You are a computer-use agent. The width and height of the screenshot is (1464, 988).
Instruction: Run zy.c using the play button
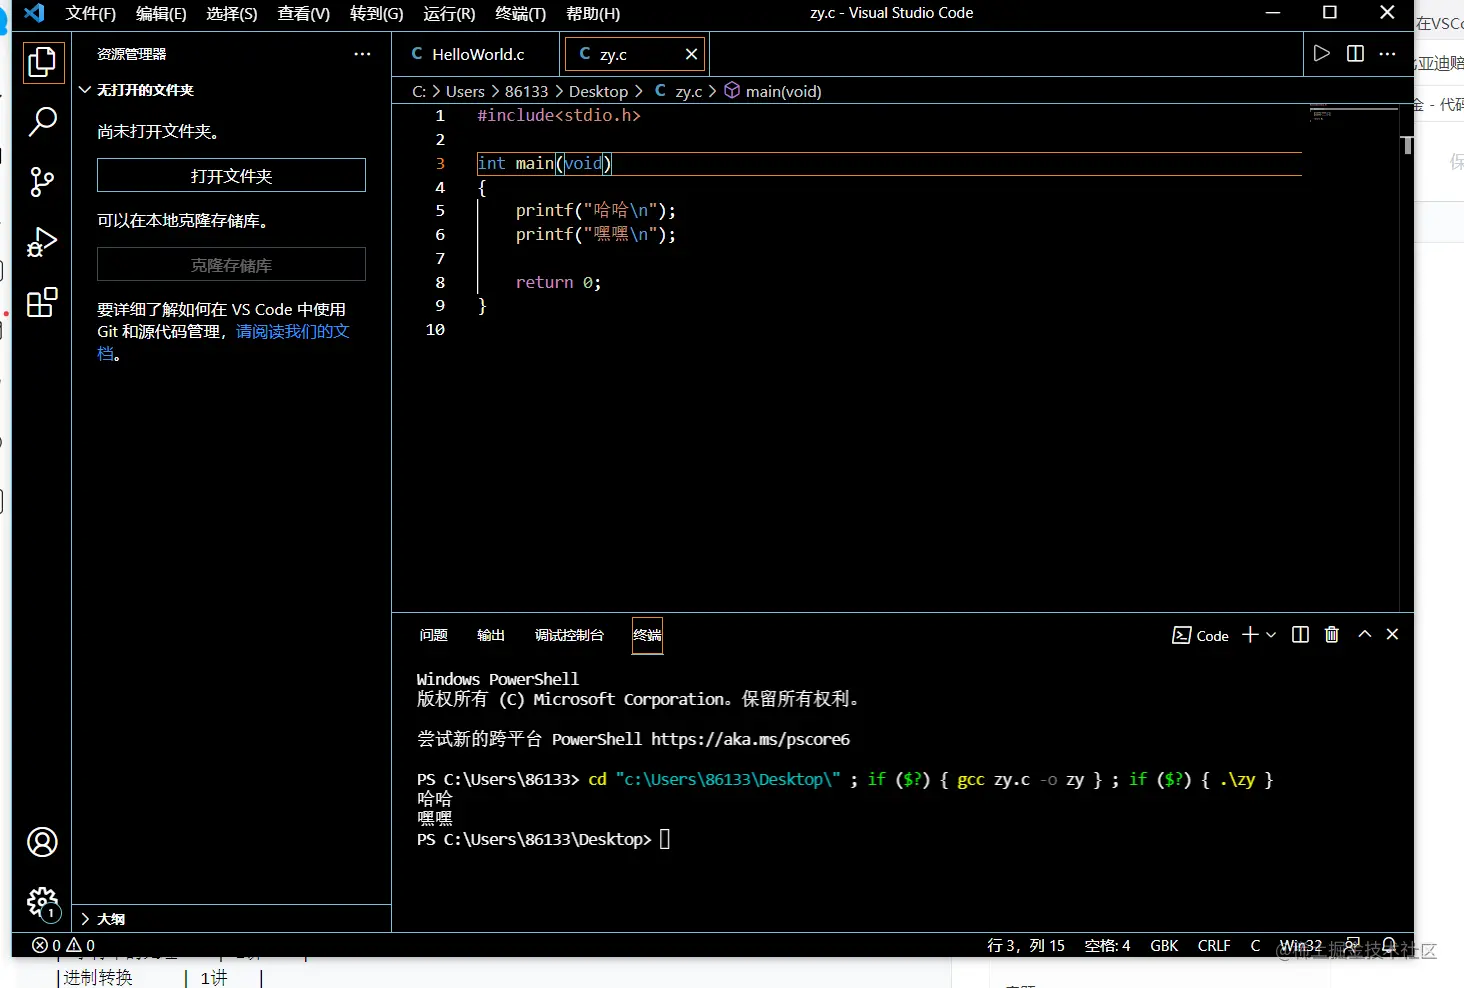[1321, 54]
